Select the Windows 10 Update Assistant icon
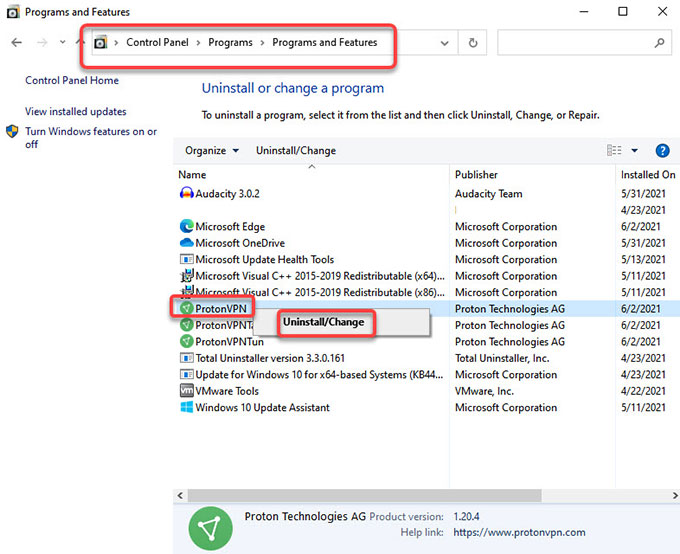The height and width of the screenshot is (554, 680). (186, 407)
